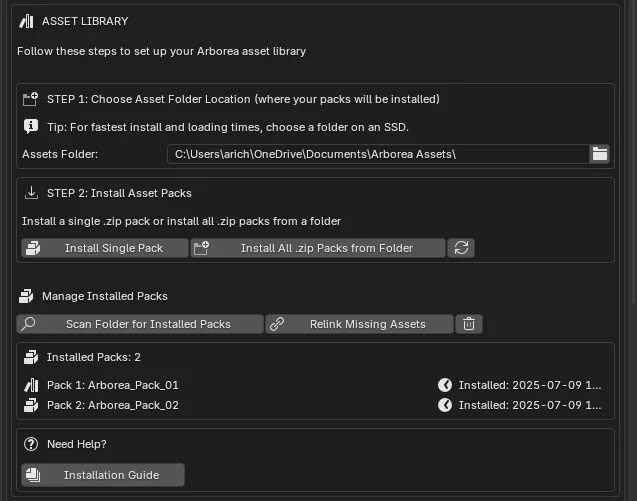Click install date text for Pack 2
637x501 pixels.
tap(530, 405)
